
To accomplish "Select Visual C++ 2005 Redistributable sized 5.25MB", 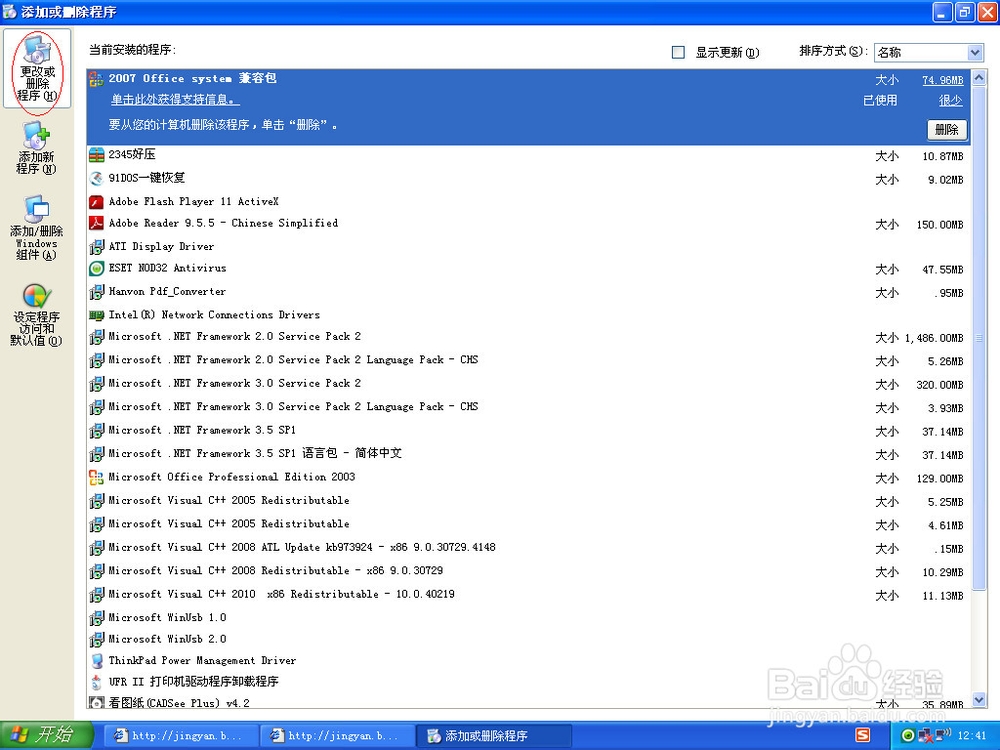I will [528, 501].
